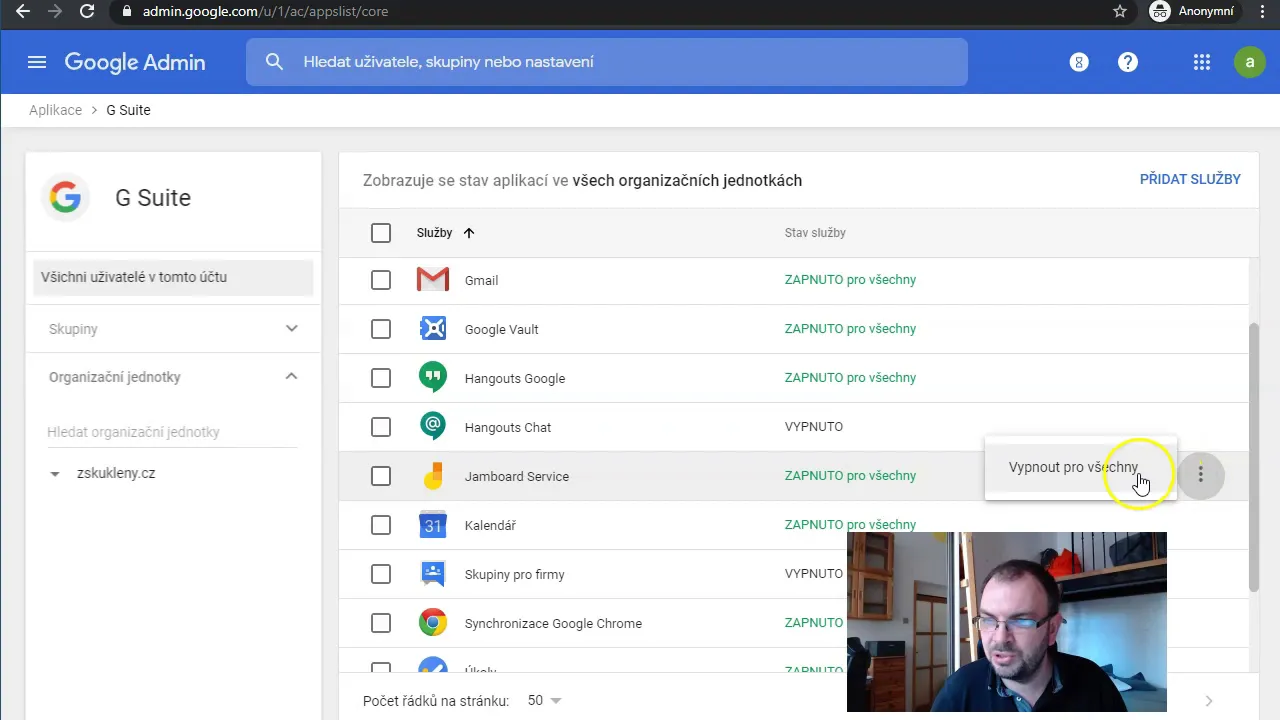Check the Gmail row checkbox
Image resolution: width=1280 pixels, height=720 pixels.
[381, 280]
